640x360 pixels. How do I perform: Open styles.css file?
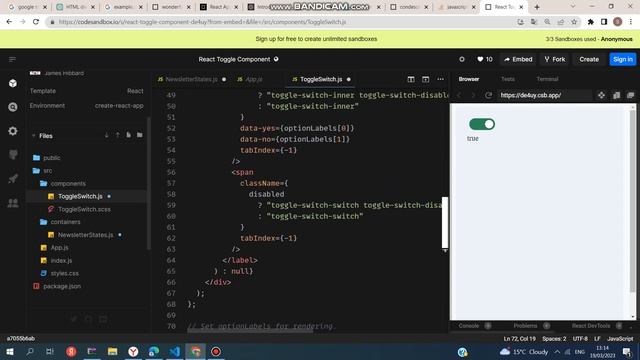click(x=64, y=273)
